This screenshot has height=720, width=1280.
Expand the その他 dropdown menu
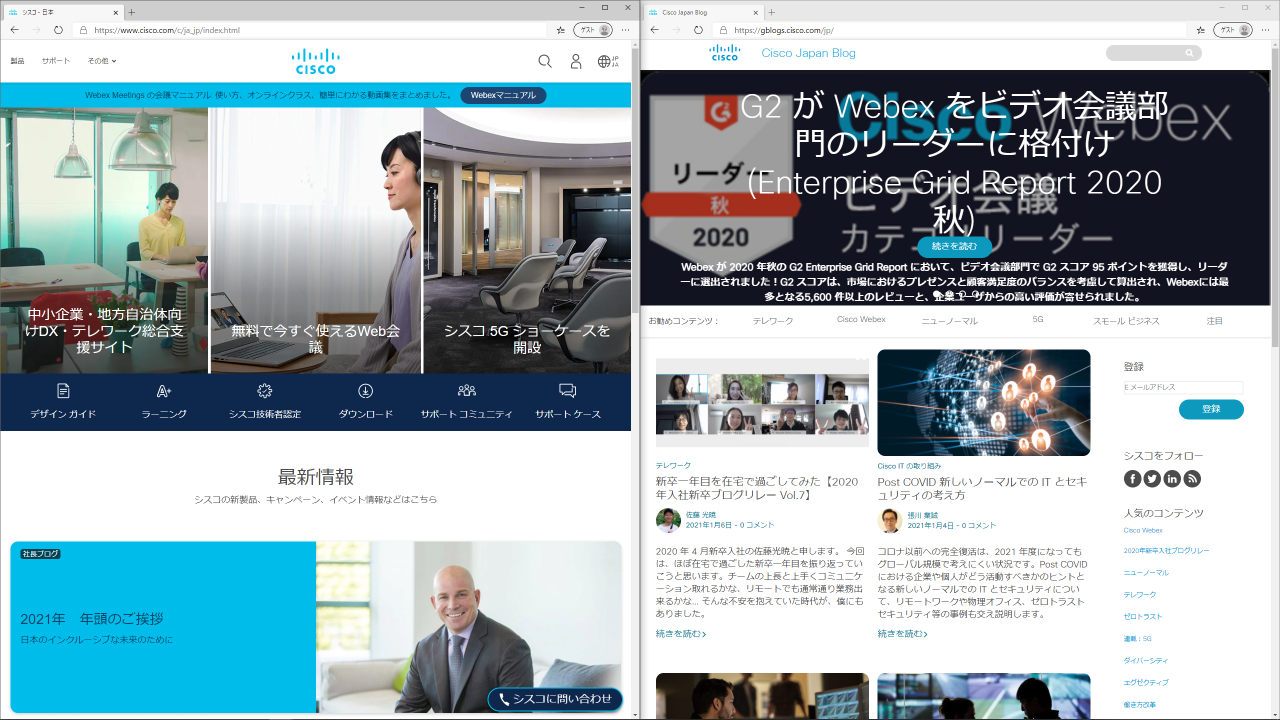click(101, 61)
